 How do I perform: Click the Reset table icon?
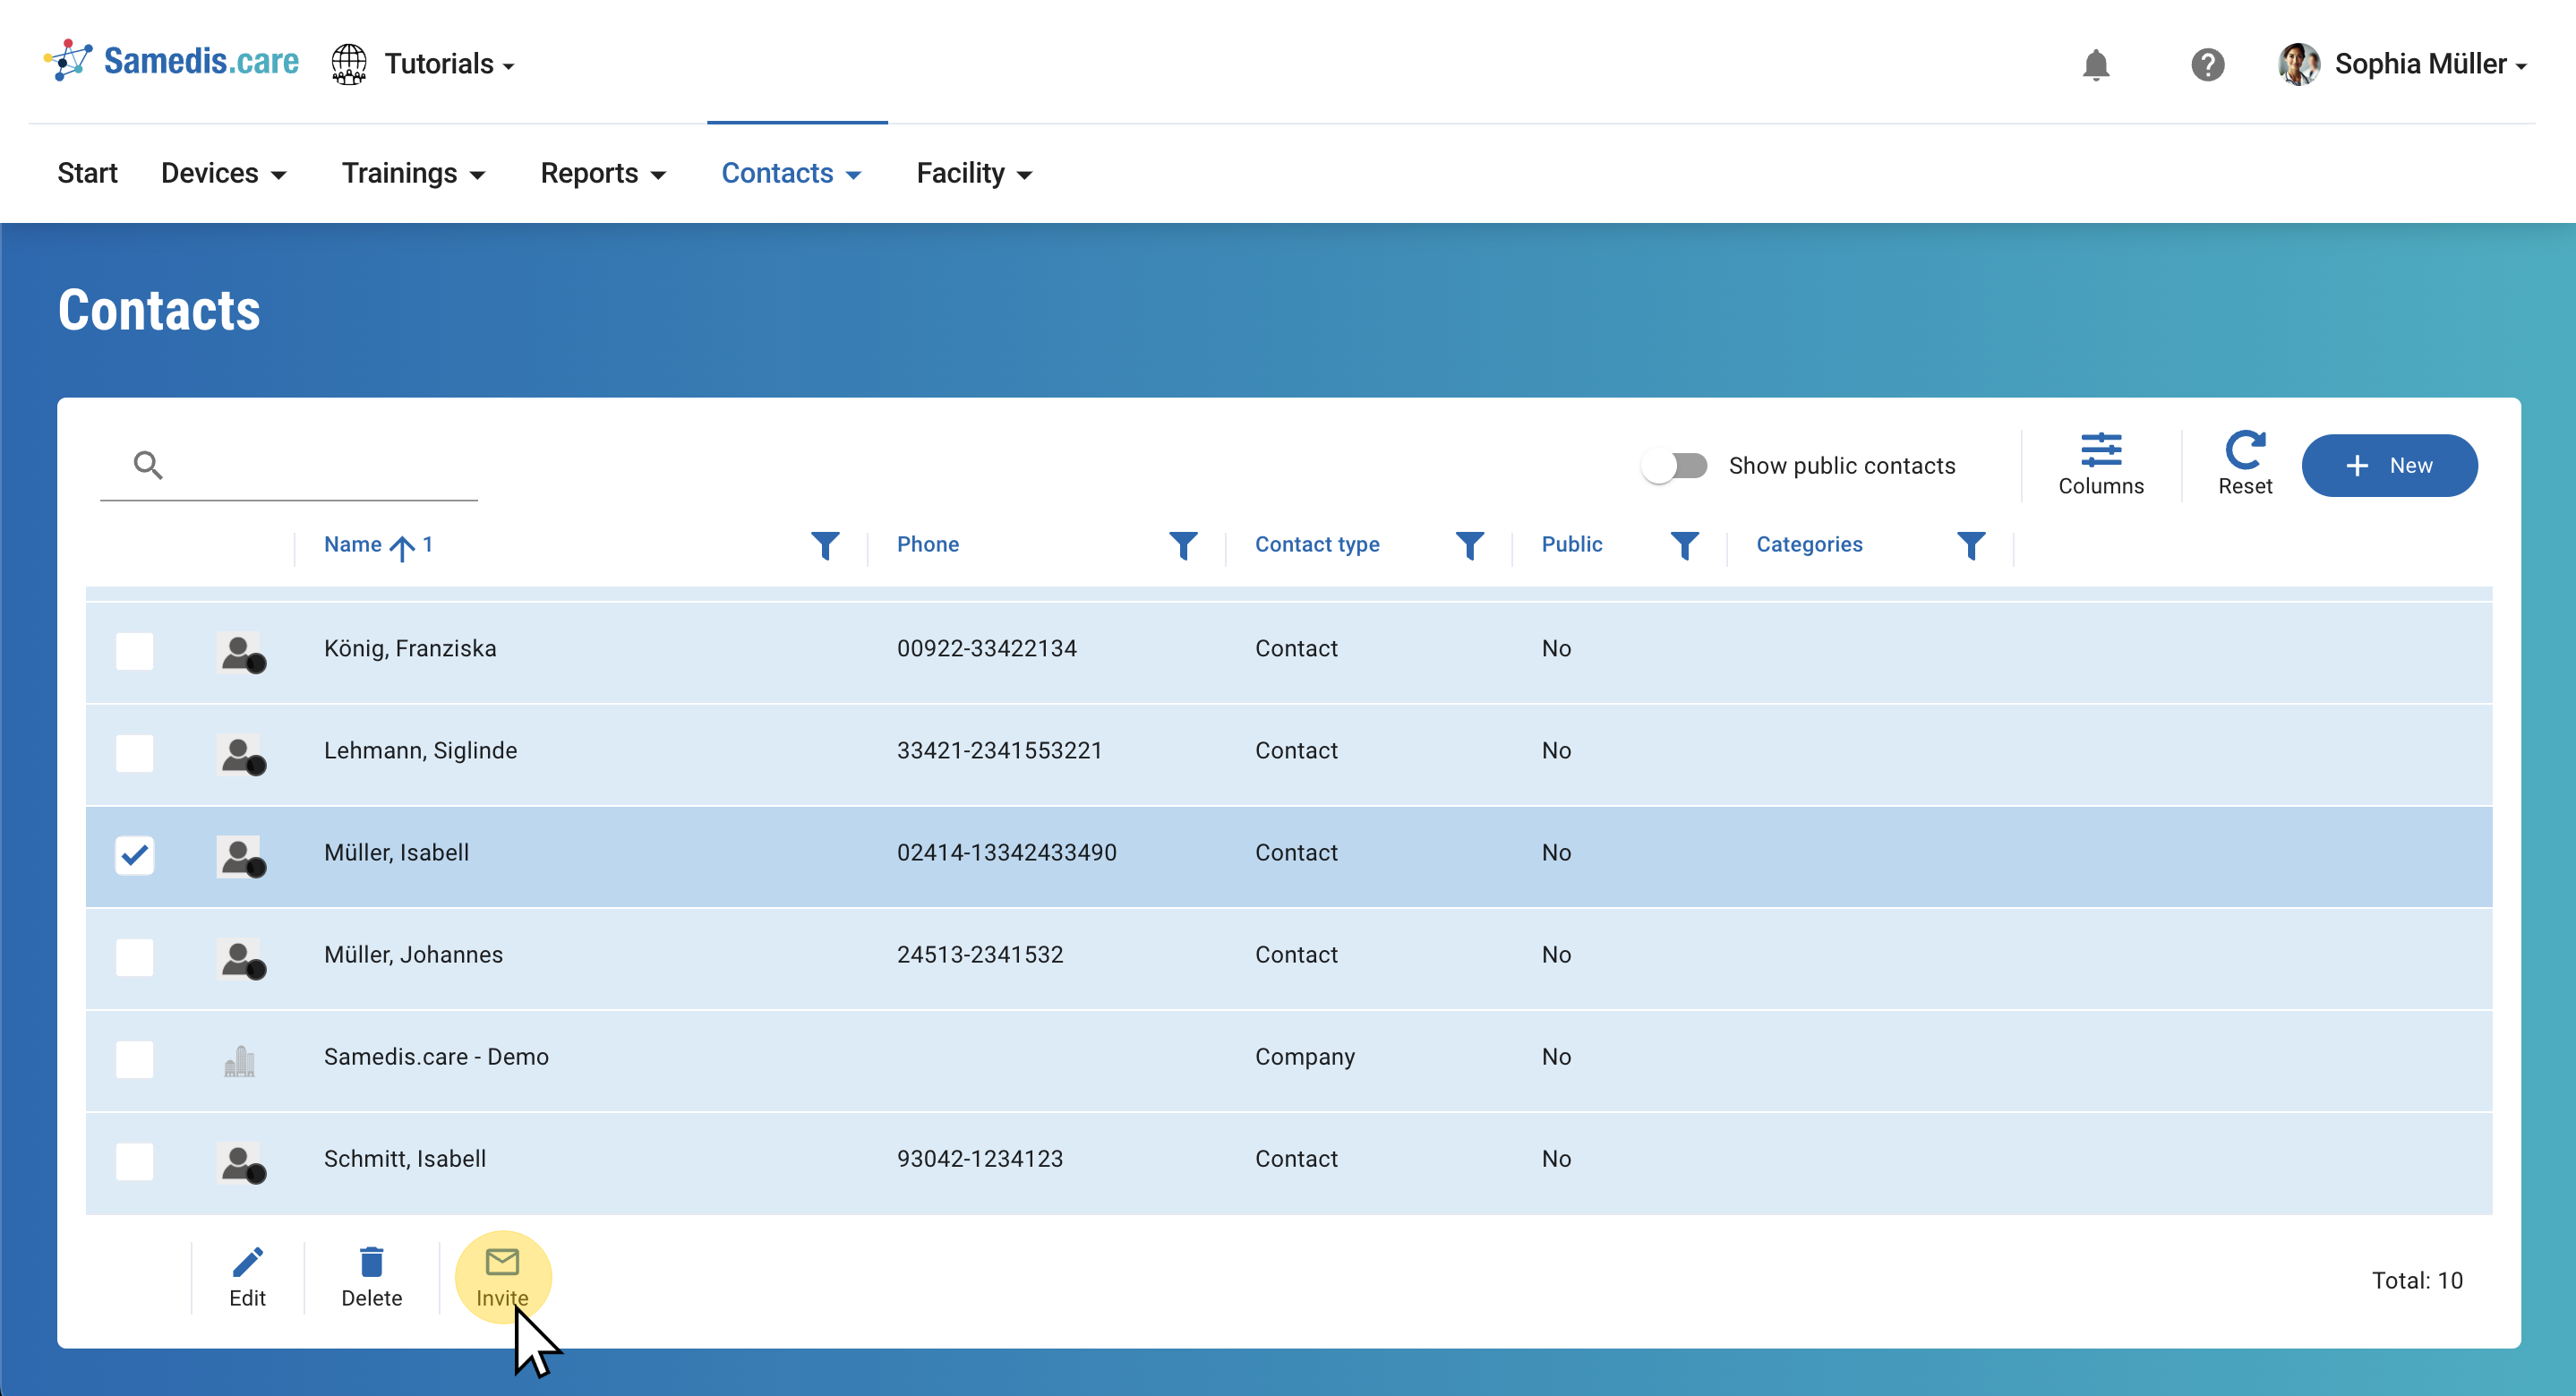pyautogui.click(x=2244, y=451)
